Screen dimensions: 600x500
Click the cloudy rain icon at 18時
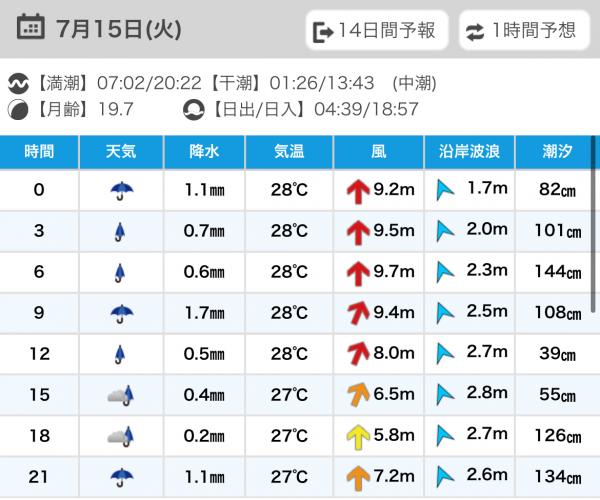click(121, 436)
